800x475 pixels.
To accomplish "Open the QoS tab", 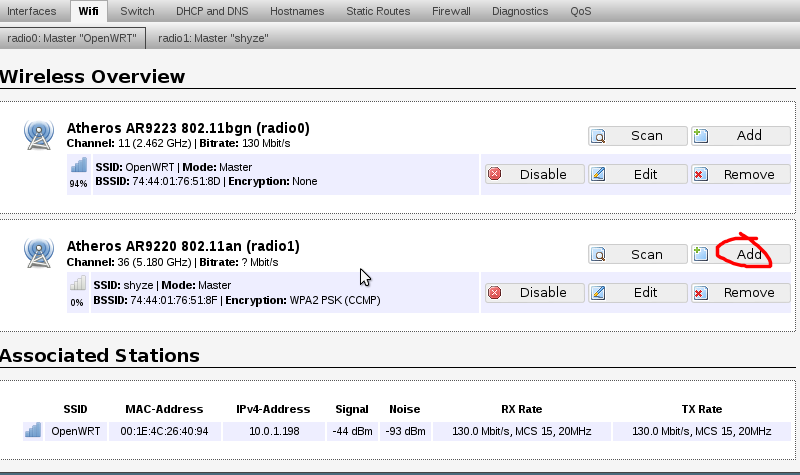I will tap(581, 11).
